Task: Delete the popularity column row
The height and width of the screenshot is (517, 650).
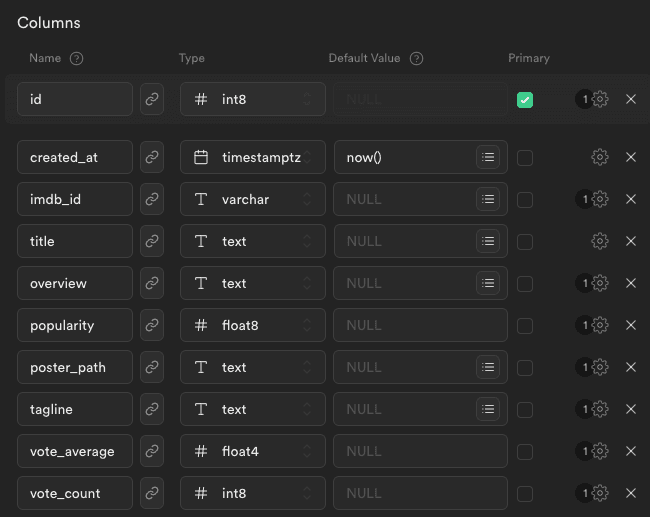Action: pyautogui.click(x=631, y=325)
